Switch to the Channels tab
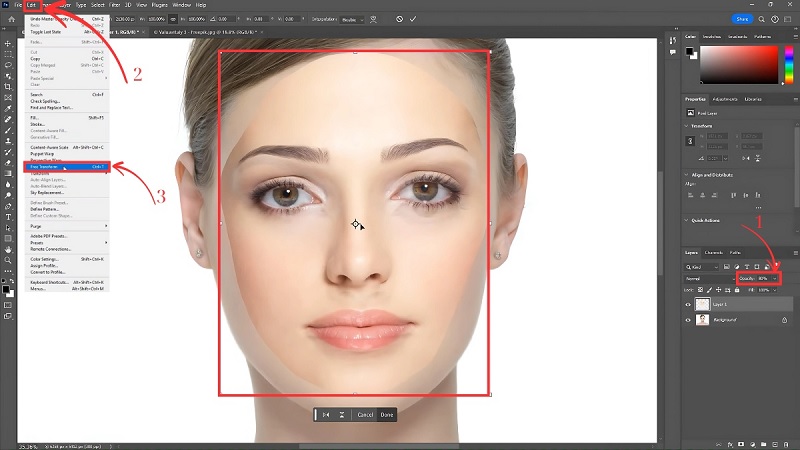Image resolution: width=800 pixels, height=450 pixels. click(x=714, y=253)
